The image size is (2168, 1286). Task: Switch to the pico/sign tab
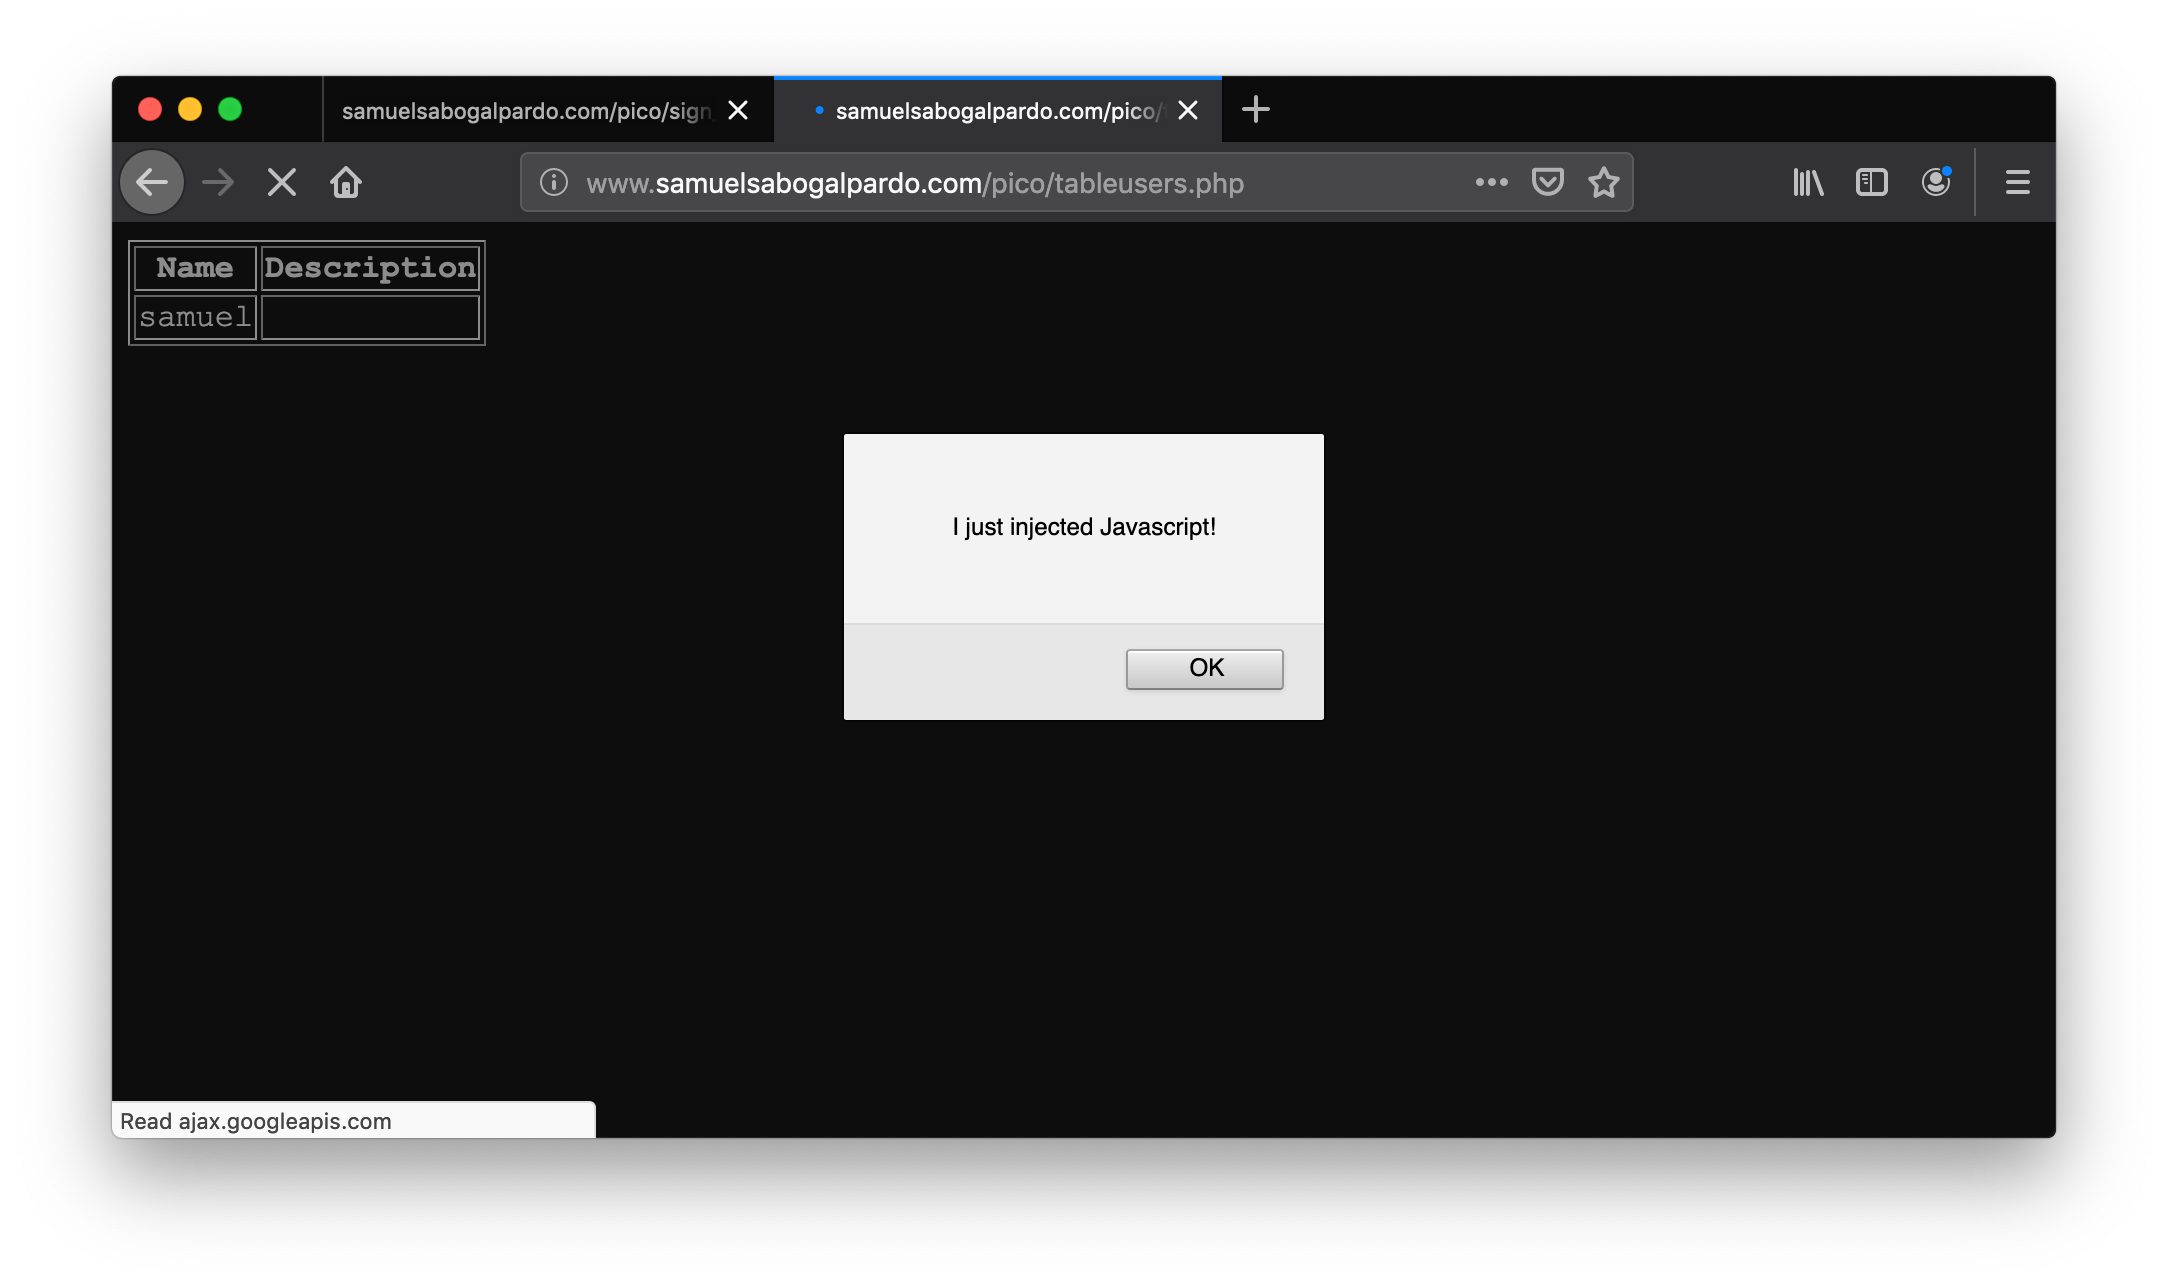click(525, 111)
